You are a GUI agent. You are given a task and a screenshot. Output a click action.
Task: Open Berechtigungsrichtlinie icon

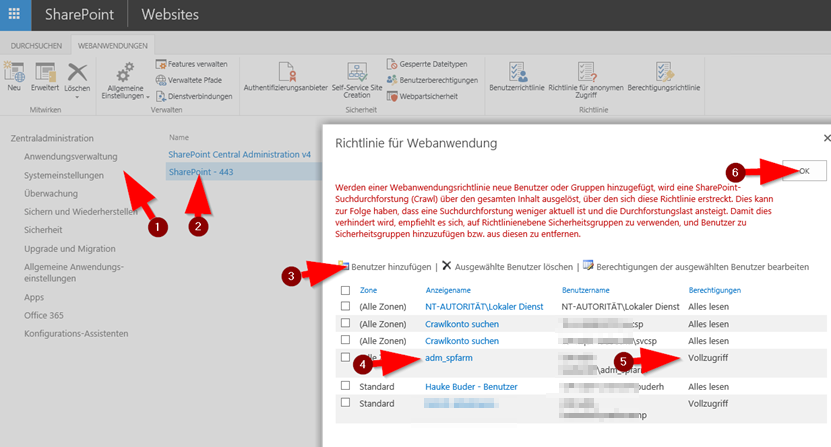tap(664, 72)
